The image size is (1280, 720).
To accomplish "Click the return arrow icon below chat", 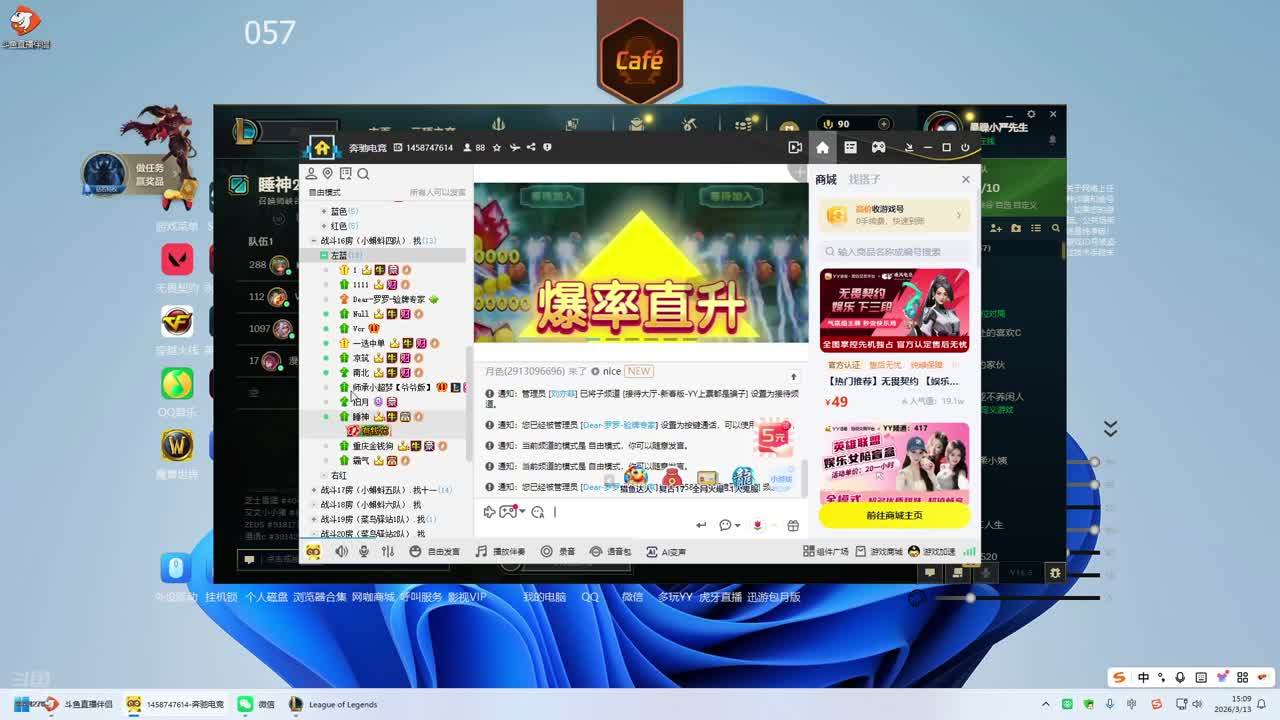I will (701, 525).
